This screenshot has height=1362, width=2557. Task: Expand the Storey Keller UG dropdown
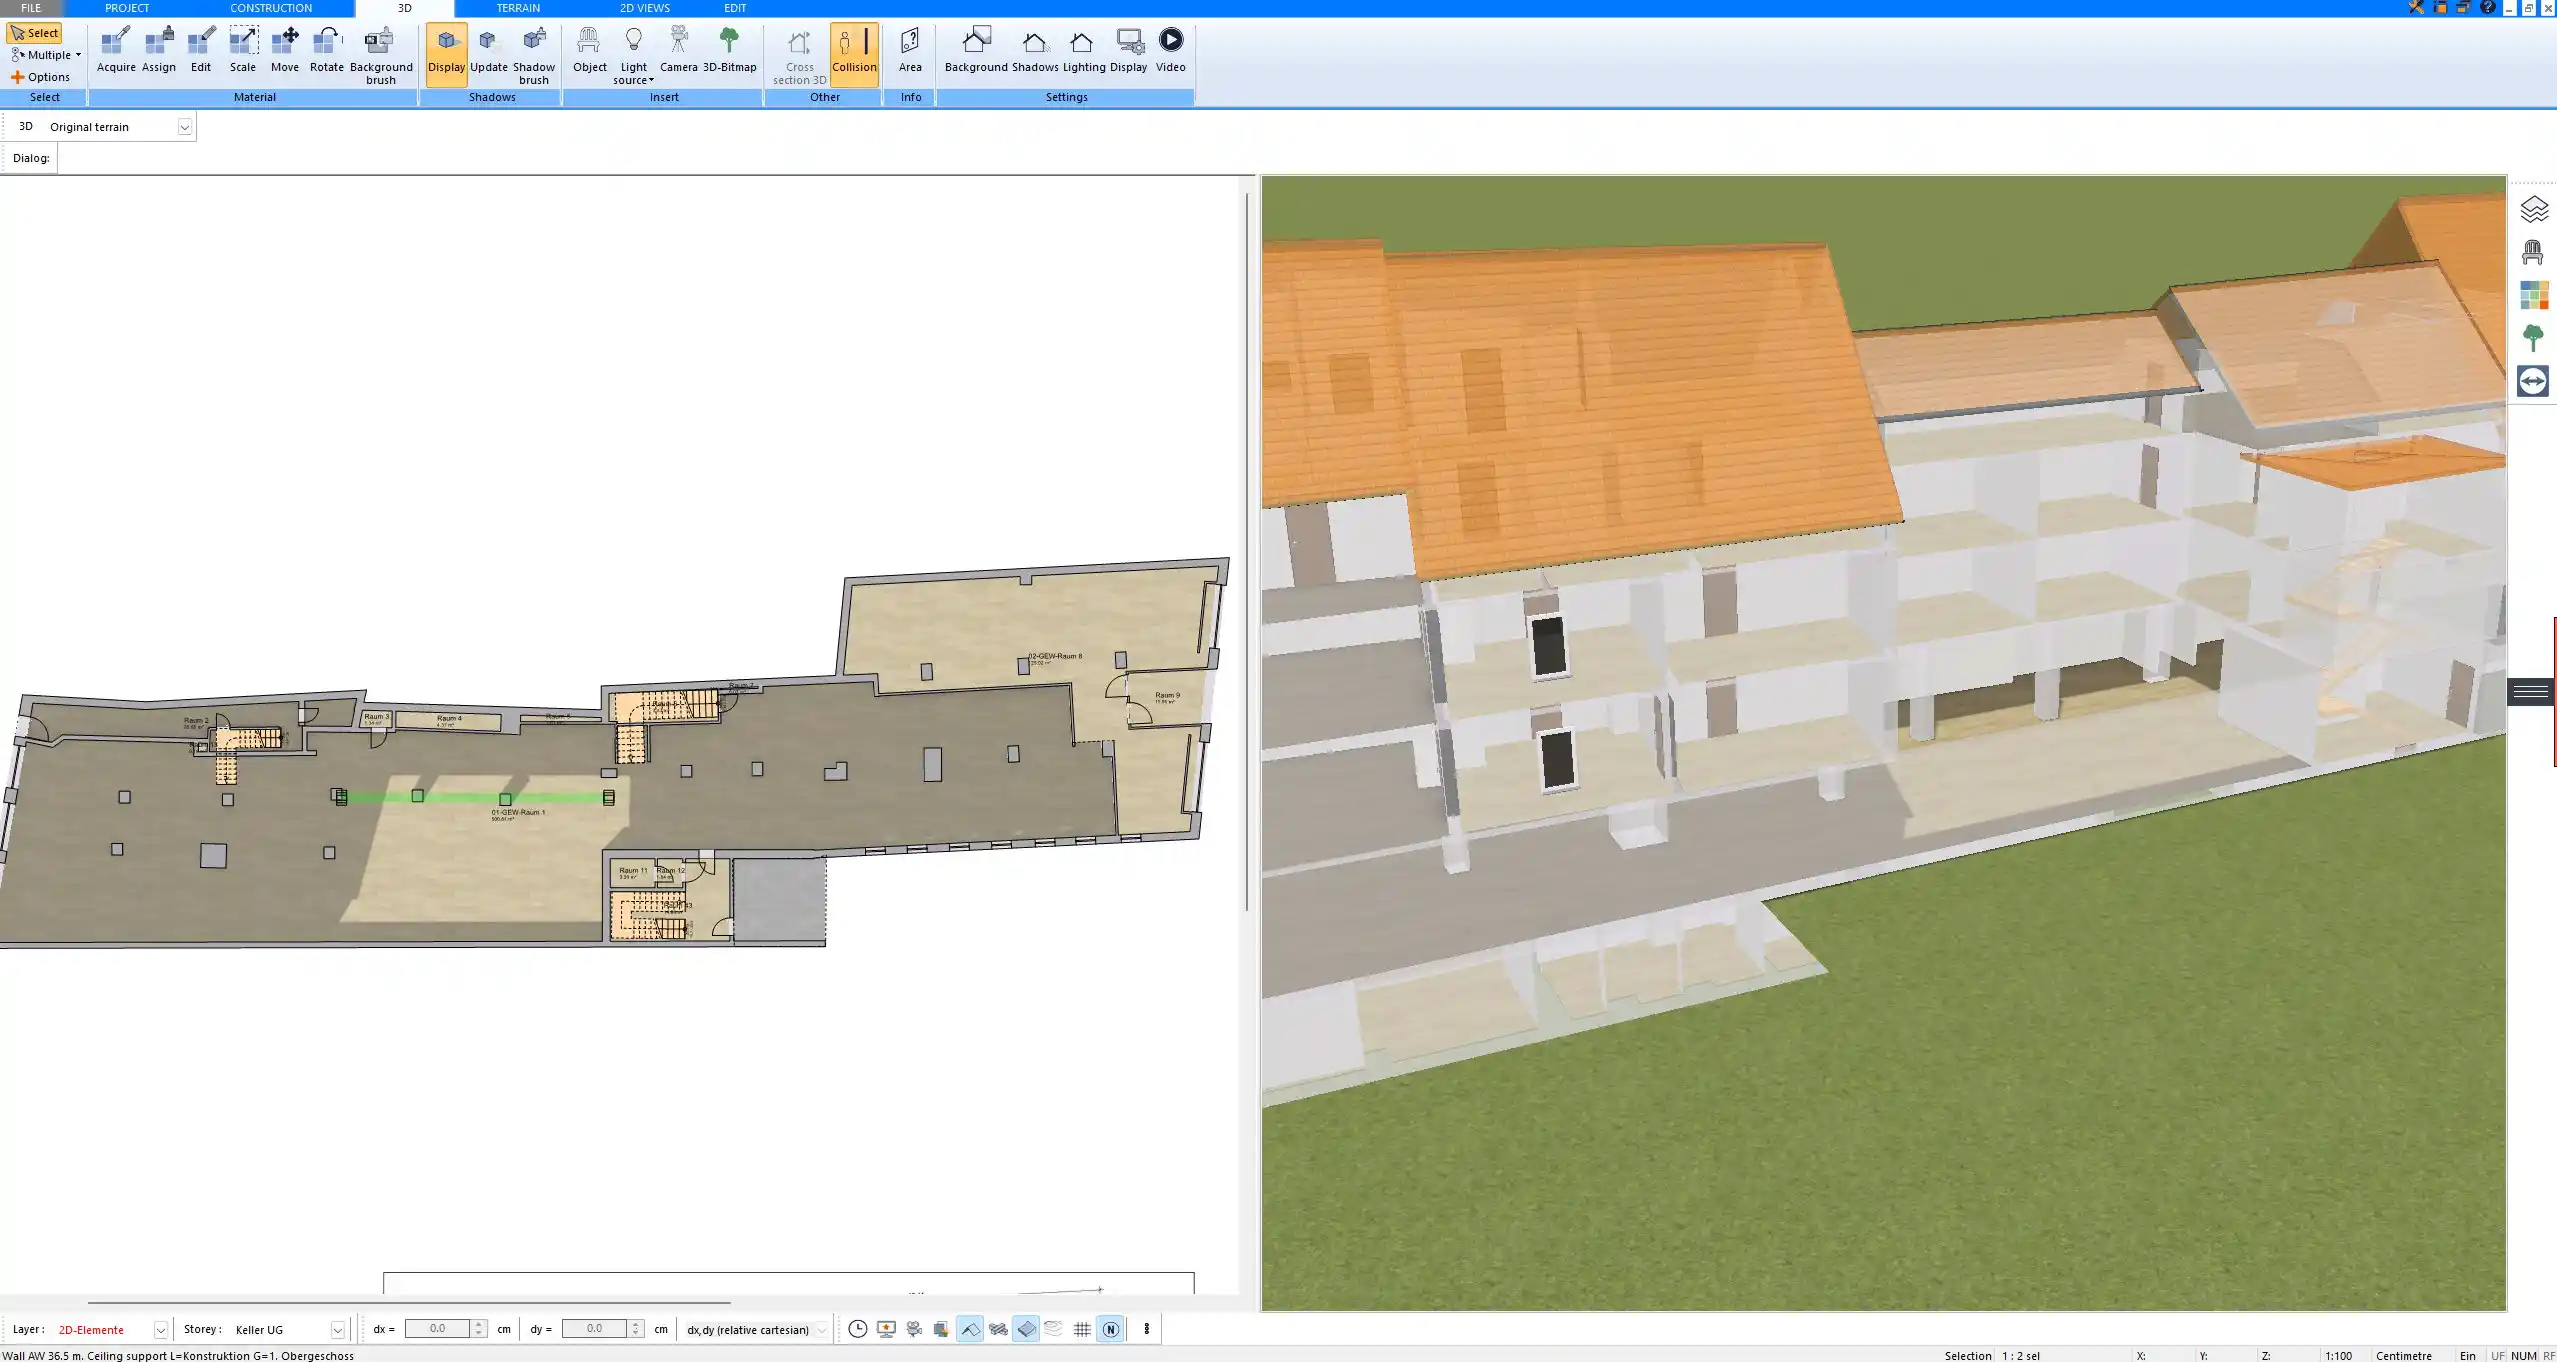[337, 1330]
